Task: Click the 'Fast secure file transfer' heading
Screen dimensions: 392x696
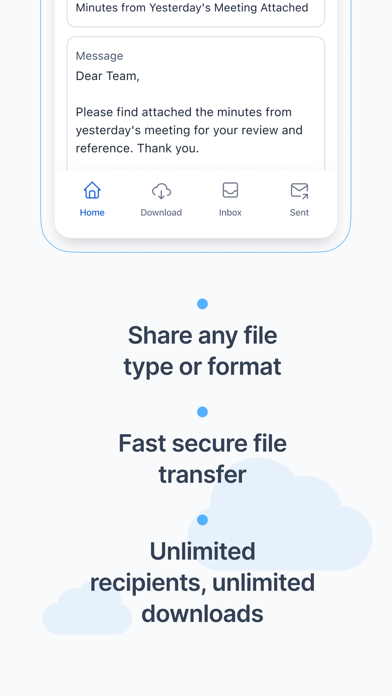Action: (202, 459)
